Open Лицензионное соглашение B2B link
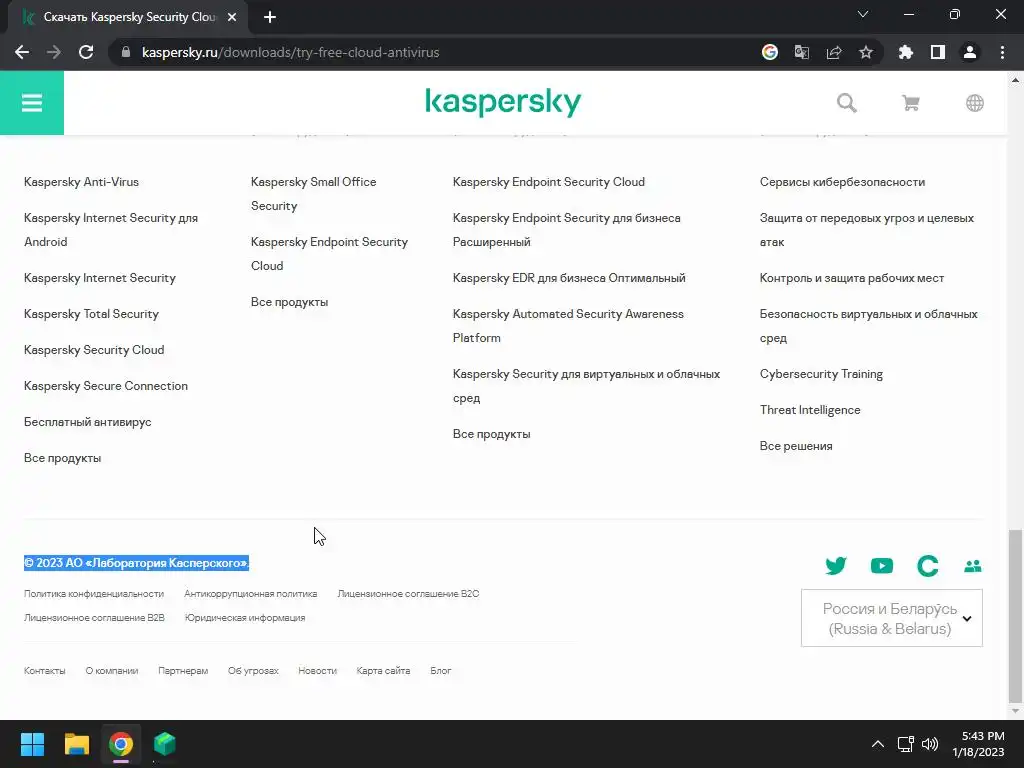1024x768 pixels. 94,618
